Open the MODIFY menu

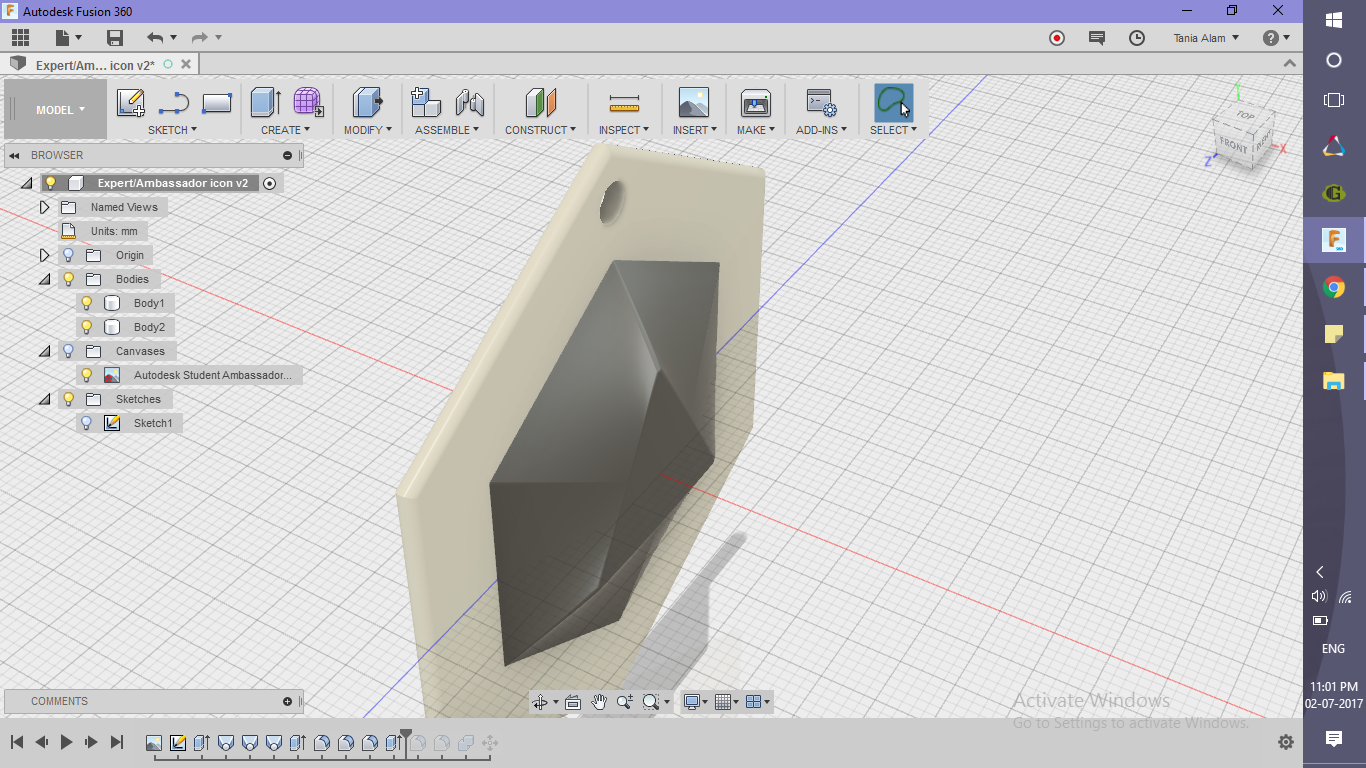coord(368,130)
